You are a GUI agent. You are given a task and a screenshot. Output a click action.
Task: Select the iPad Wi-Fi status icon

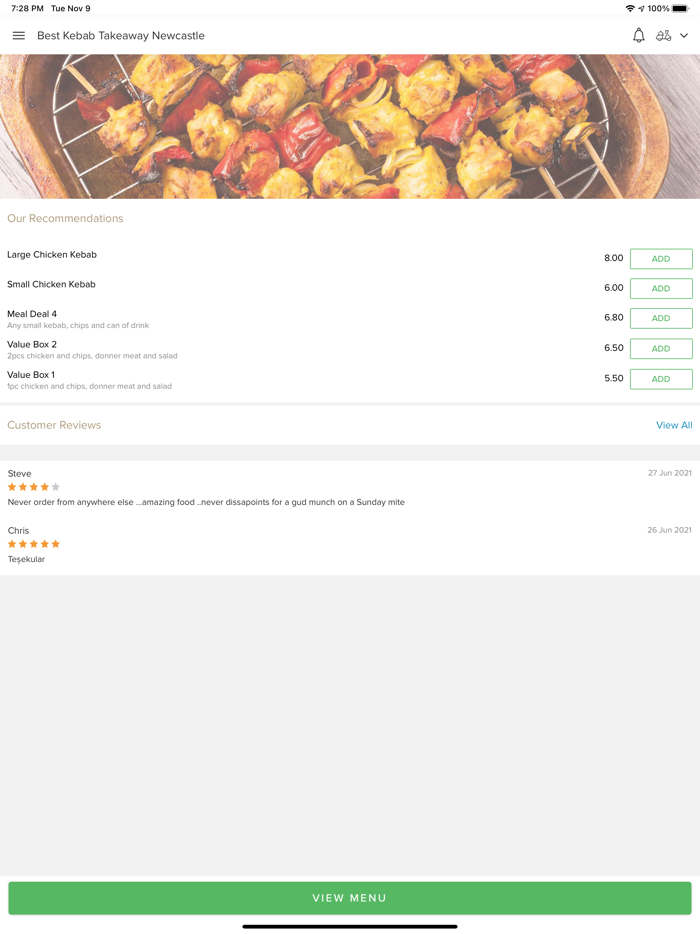coord(630,8)
